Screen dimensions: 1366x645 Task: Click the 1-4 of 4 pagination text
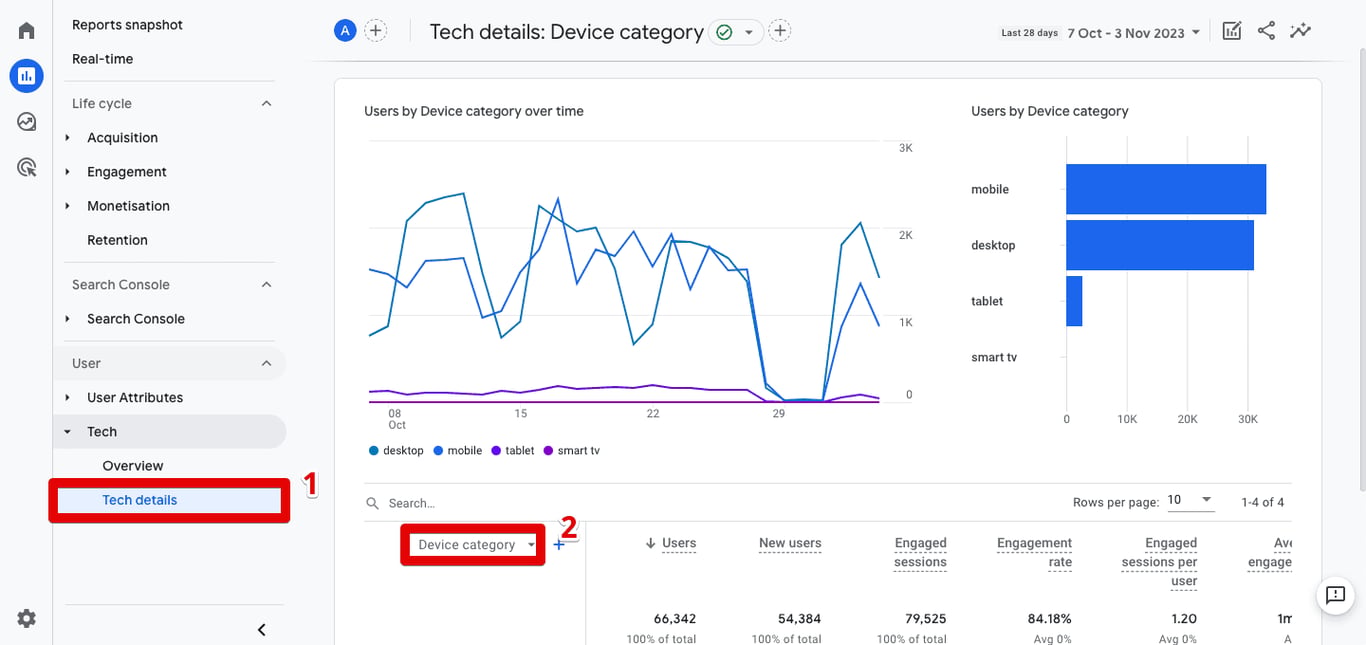coord(1262,502)
